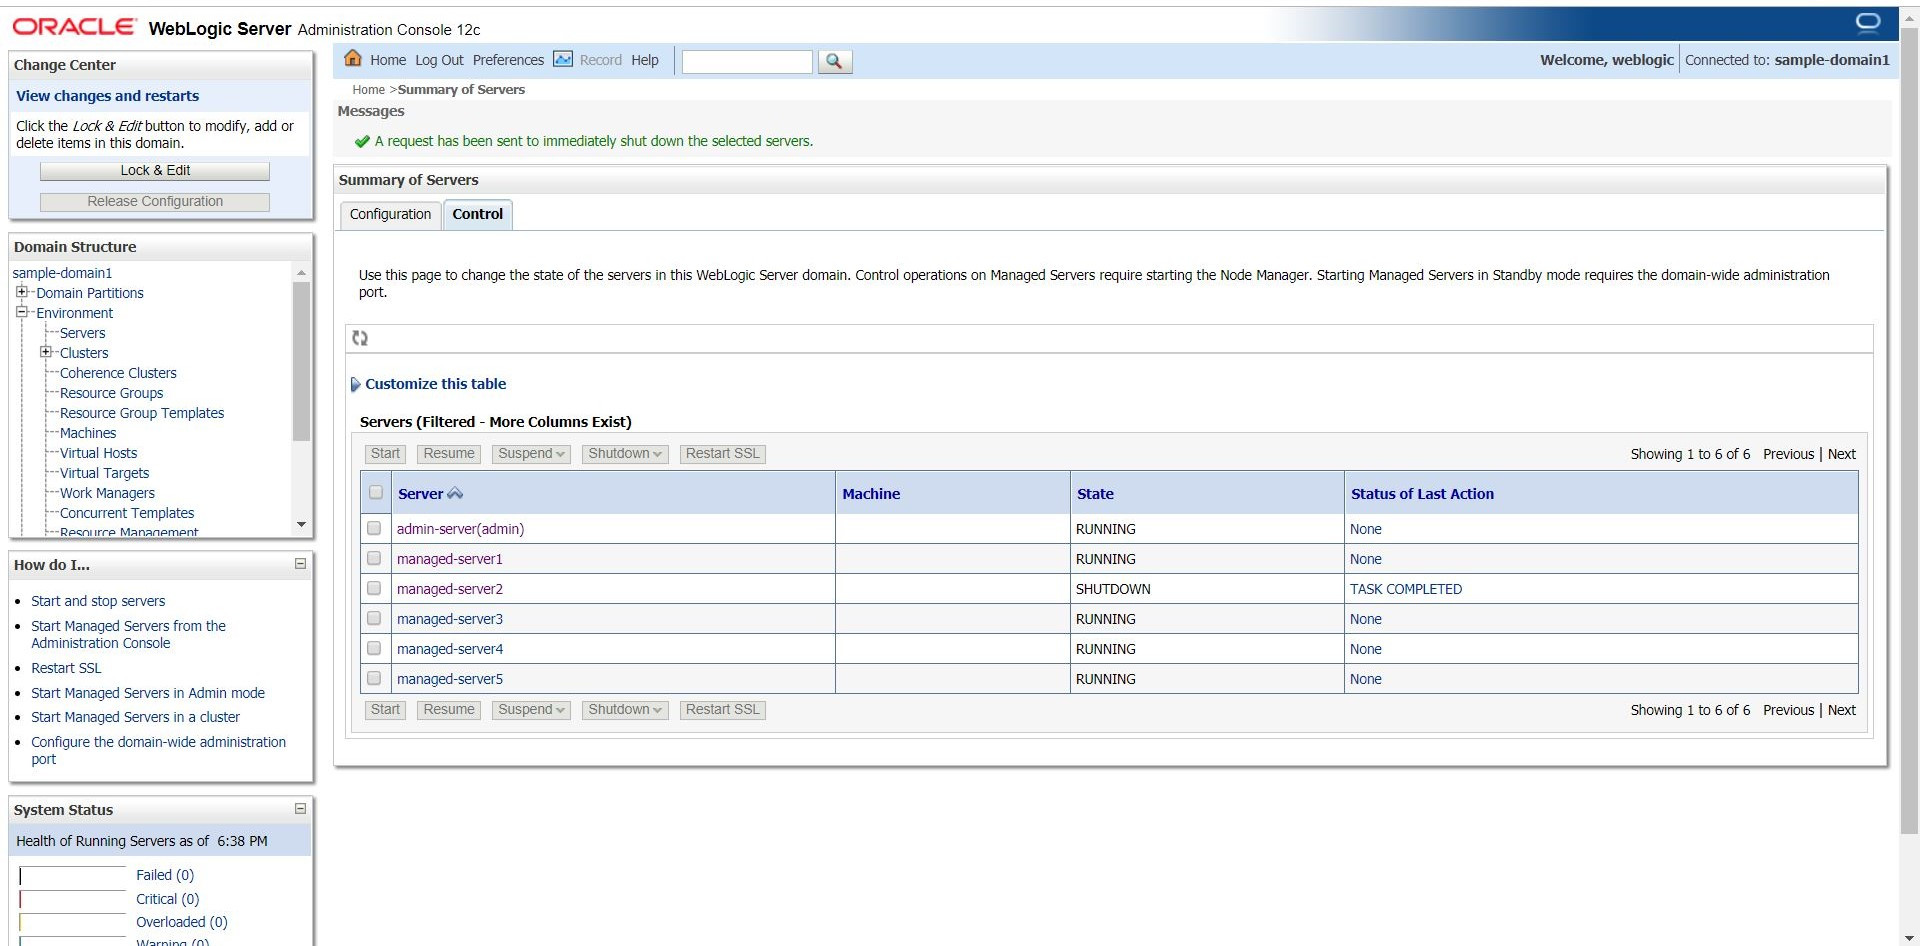Click the Server column sort icon
Viewport: 1920px width, 946px height.
(x=455, y=493)
